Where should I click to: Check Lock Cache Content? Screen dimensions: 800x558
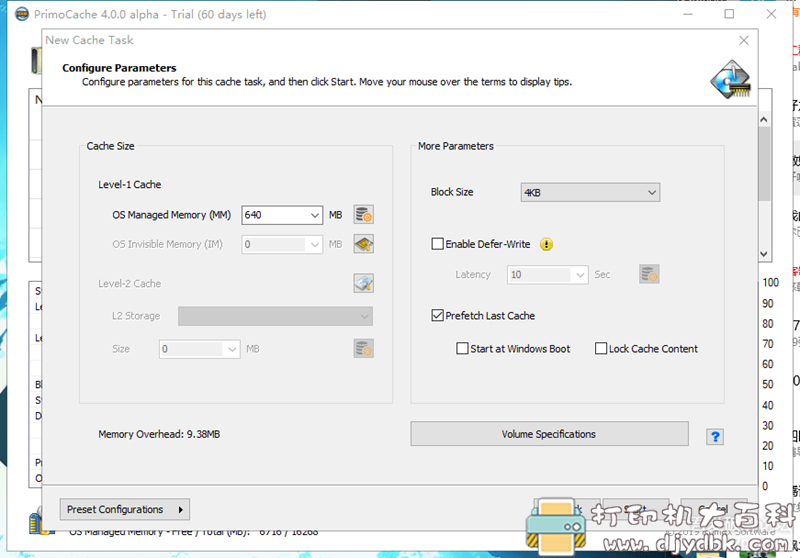tap(601, 348)
